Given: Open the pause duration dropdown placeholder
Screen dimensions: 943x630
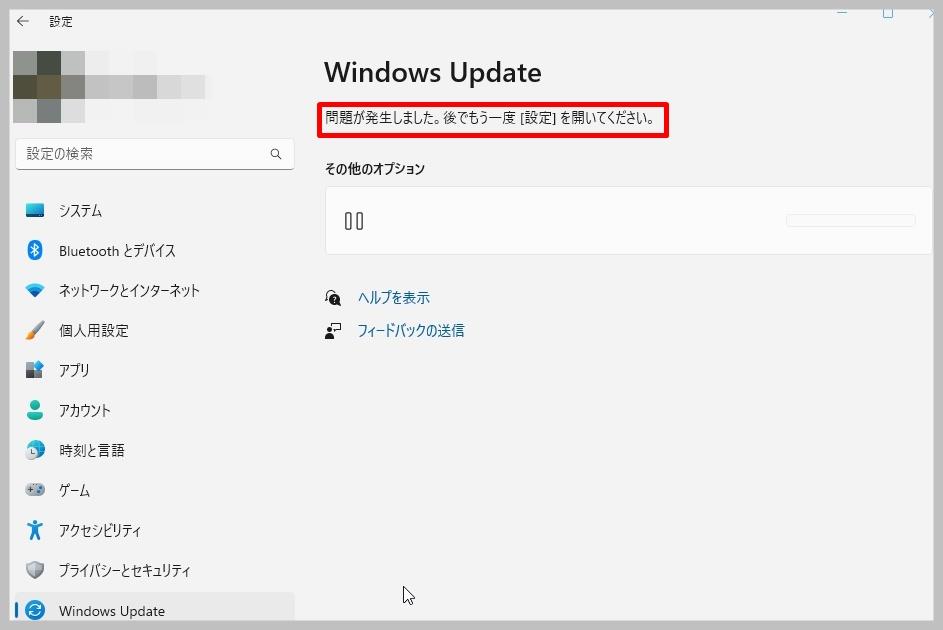Looking at the screenshot, I should [x=850, y=221].
